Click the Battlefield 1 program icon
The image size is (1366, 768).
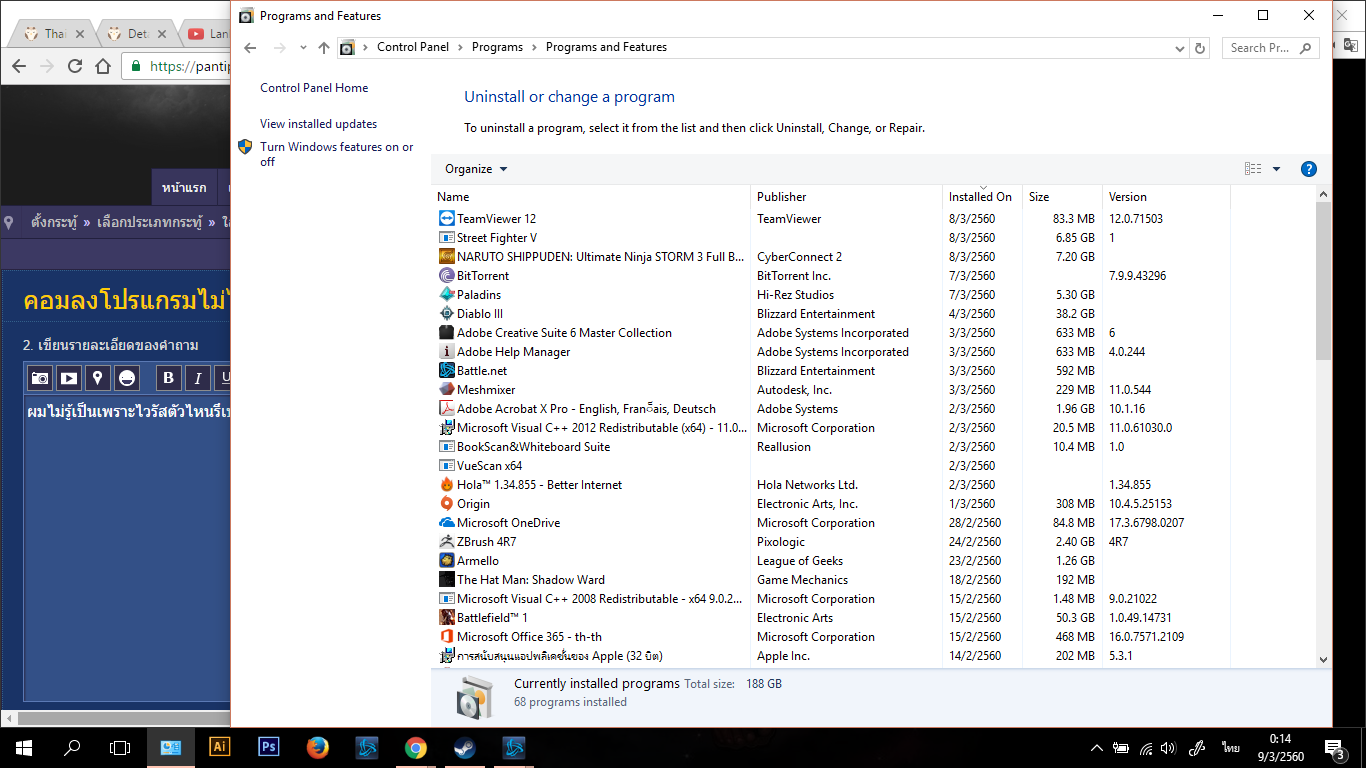447,617
